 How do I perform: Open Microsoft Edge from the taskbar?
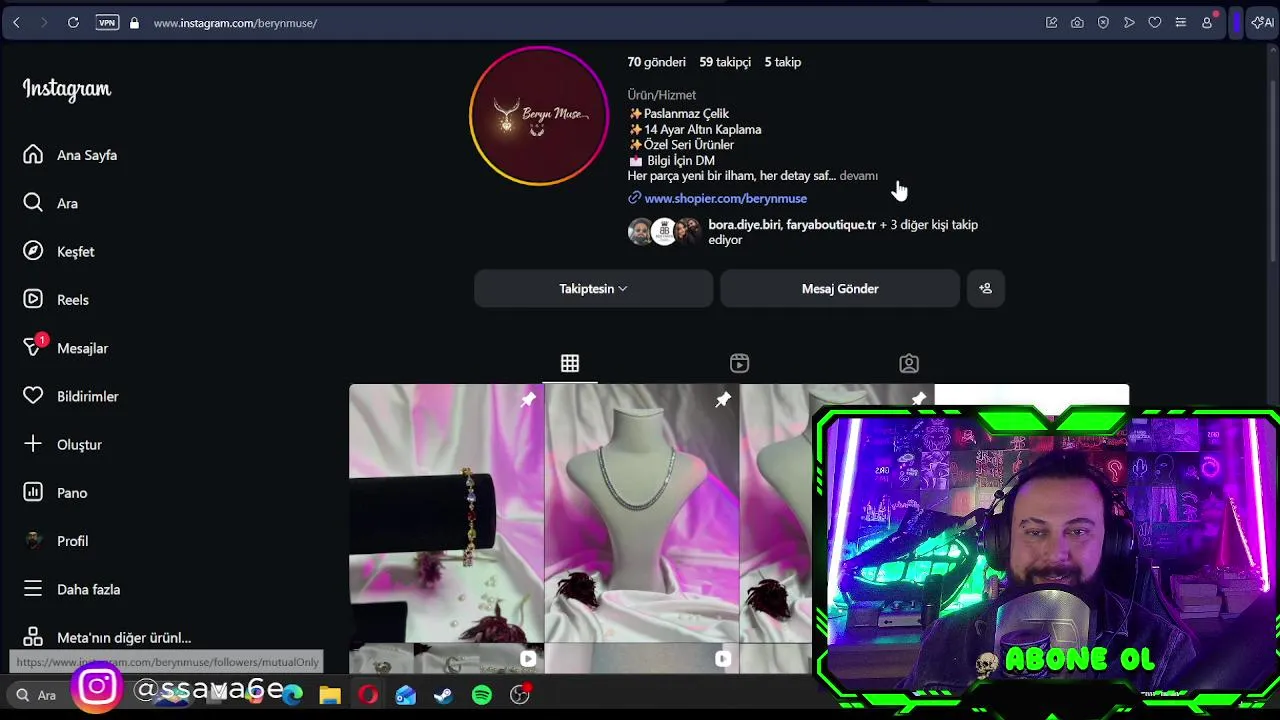pos(292,695)
